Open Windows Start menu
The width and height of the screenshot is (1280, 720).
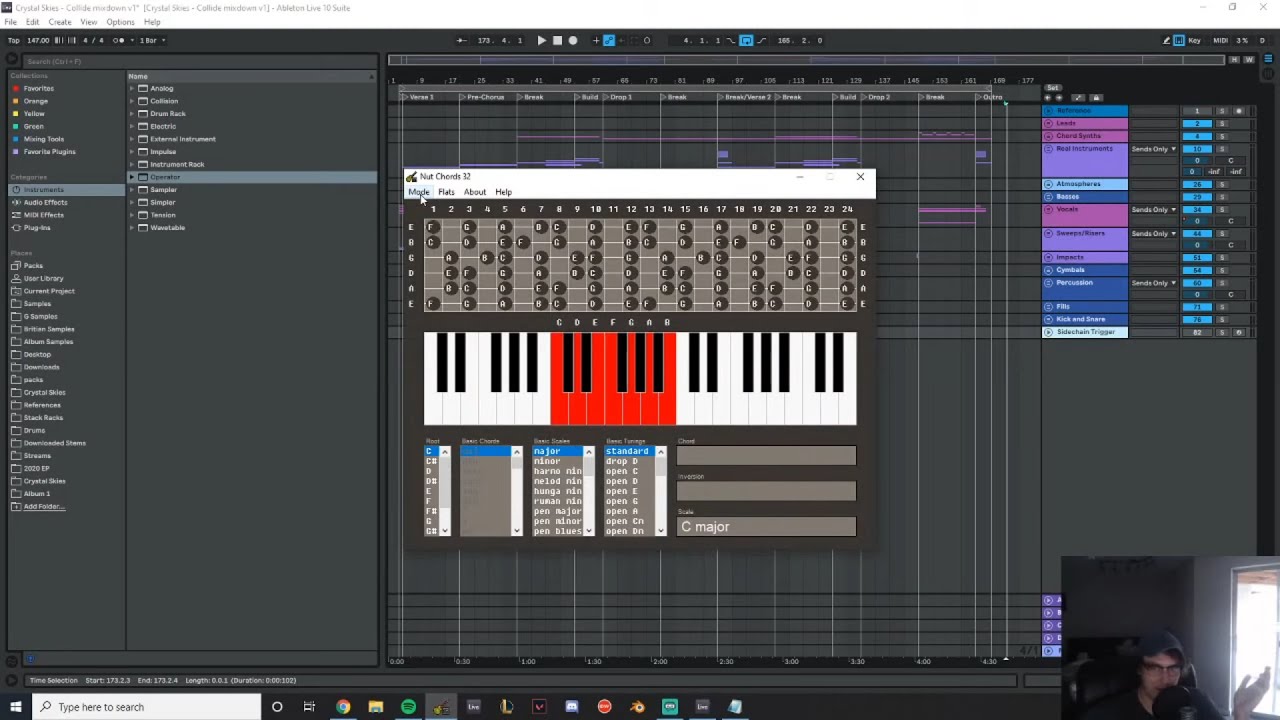coord(15,707)
